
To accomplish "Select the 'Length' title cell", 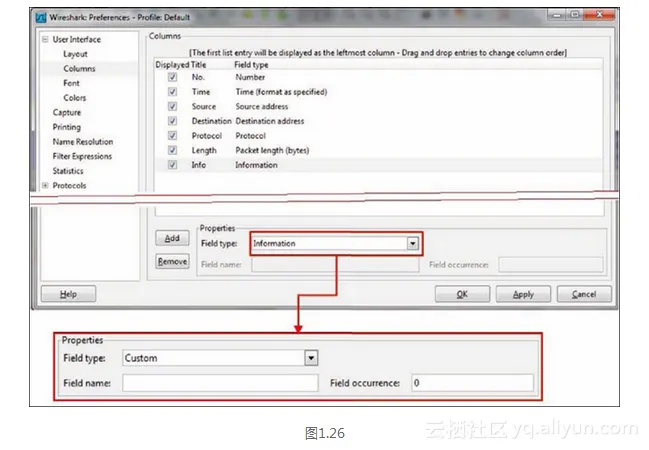I will point(204,150).
